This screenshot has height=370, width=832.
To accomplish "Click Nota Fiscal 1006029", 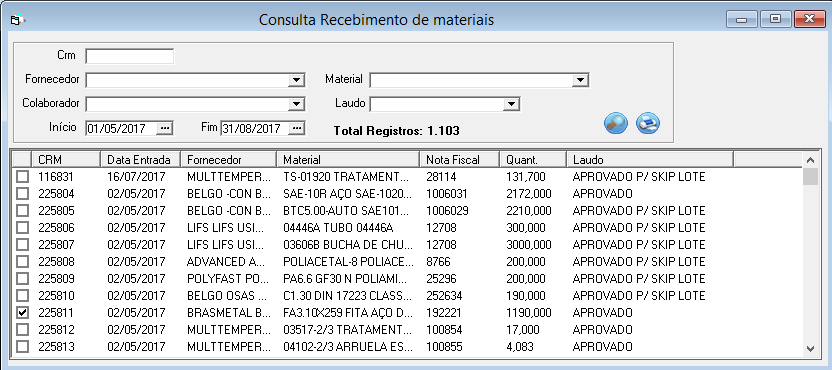I will point(447,211).
